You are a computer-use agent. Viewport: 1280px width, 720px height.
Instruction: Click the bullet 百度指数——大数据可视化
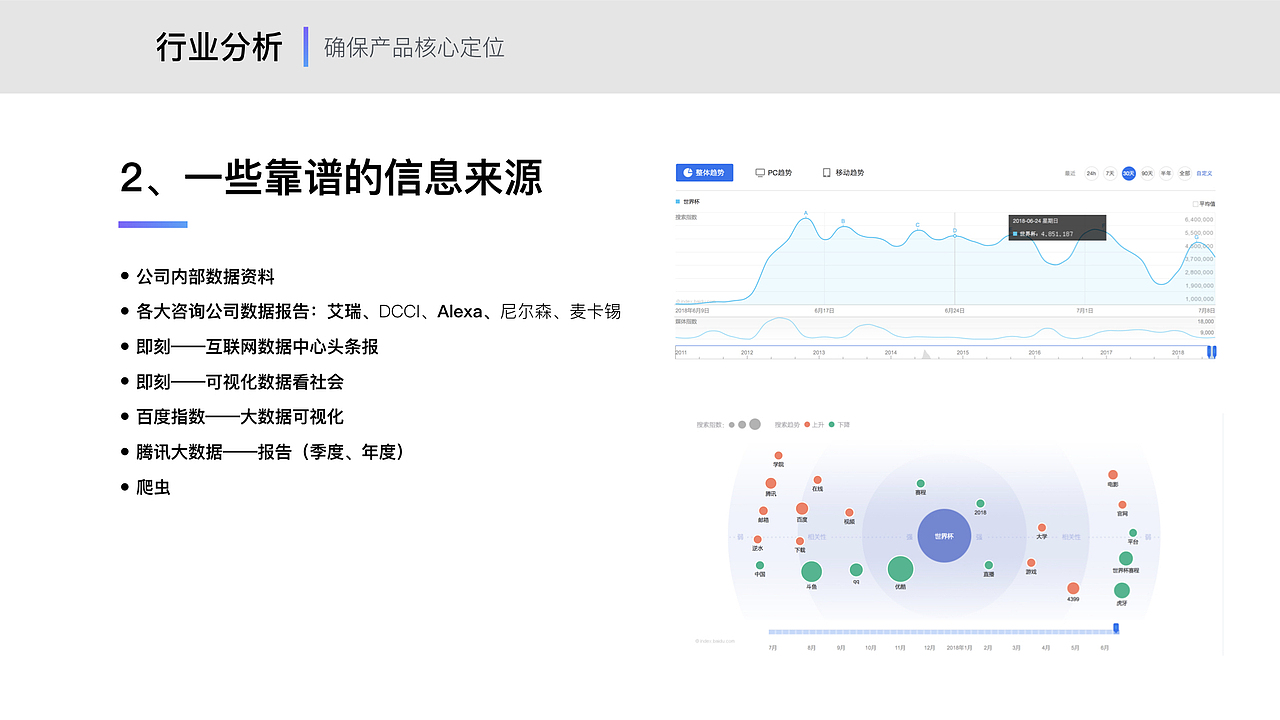[240, 416]
